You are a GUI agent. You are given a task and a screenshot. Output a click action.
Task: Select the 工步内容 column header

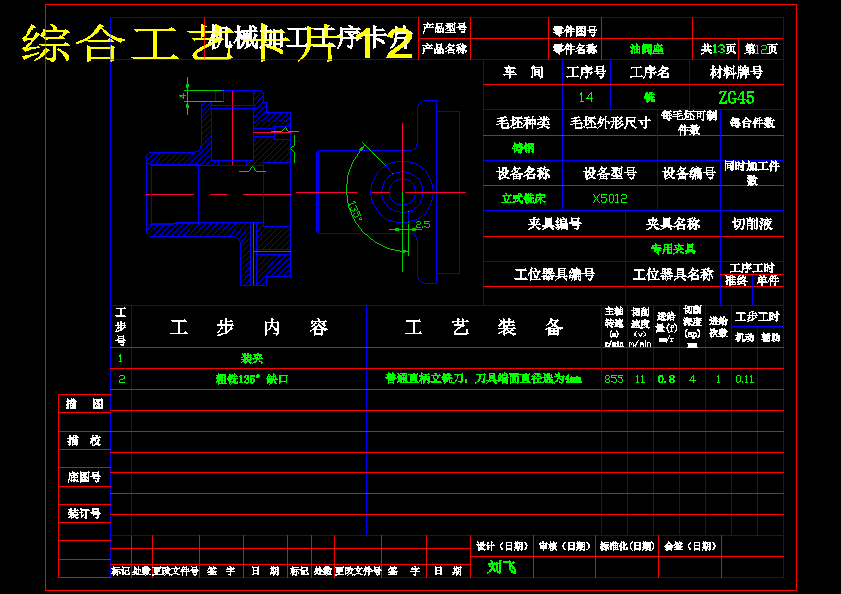pyautogui.click(x=249, y=327)
